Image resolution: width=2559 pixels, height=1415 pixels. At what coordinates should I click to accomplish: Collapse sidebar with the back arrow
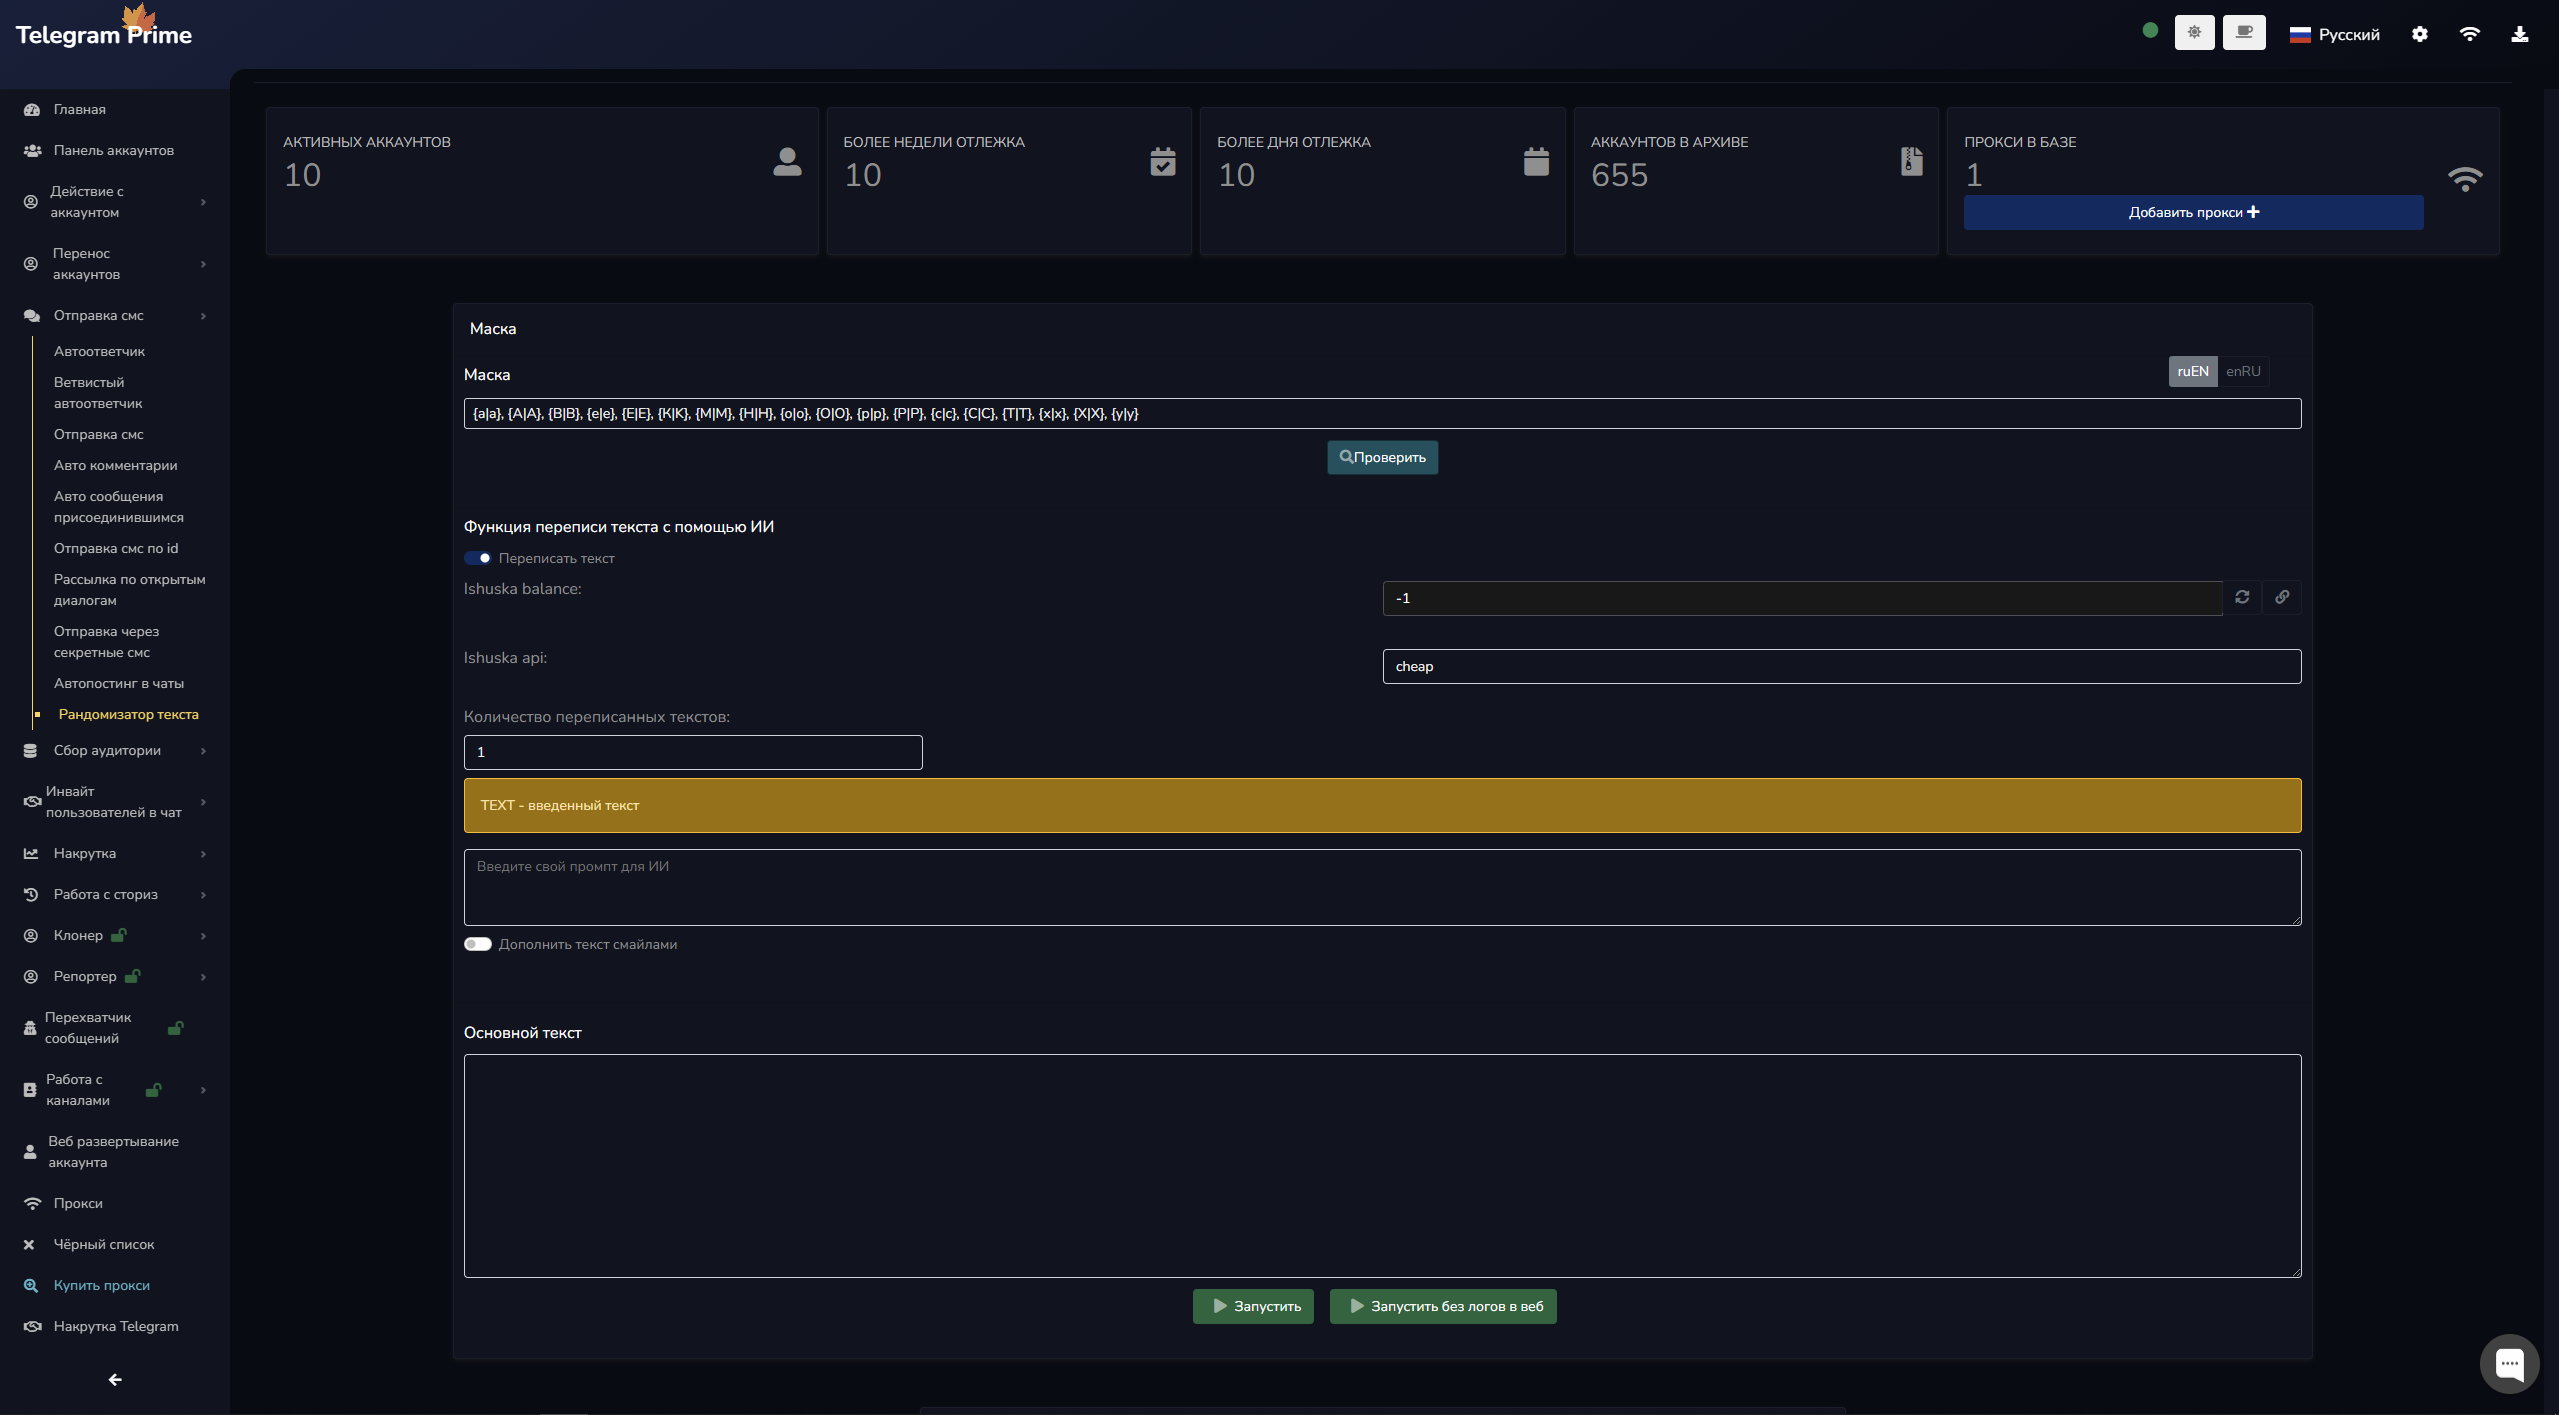coord(115,1379)
